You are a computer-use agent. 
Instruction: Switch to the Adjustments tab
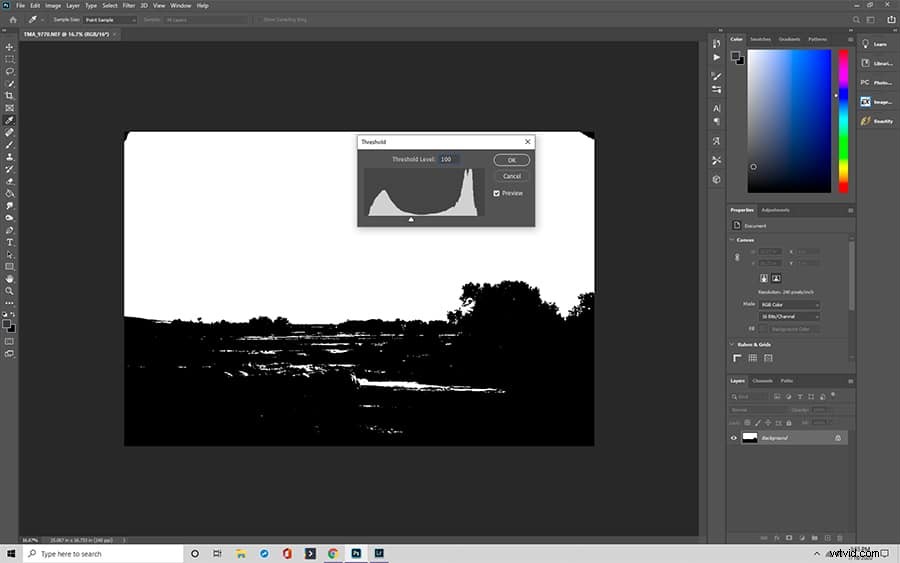point(775,210)
